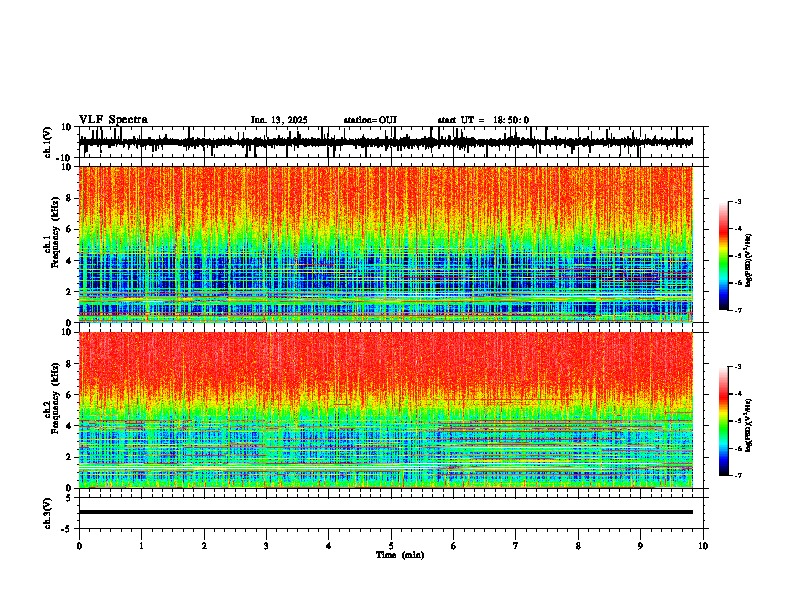Click the ch.1 voltage waveform trace
792x612 pixels.
click(385, 142)
